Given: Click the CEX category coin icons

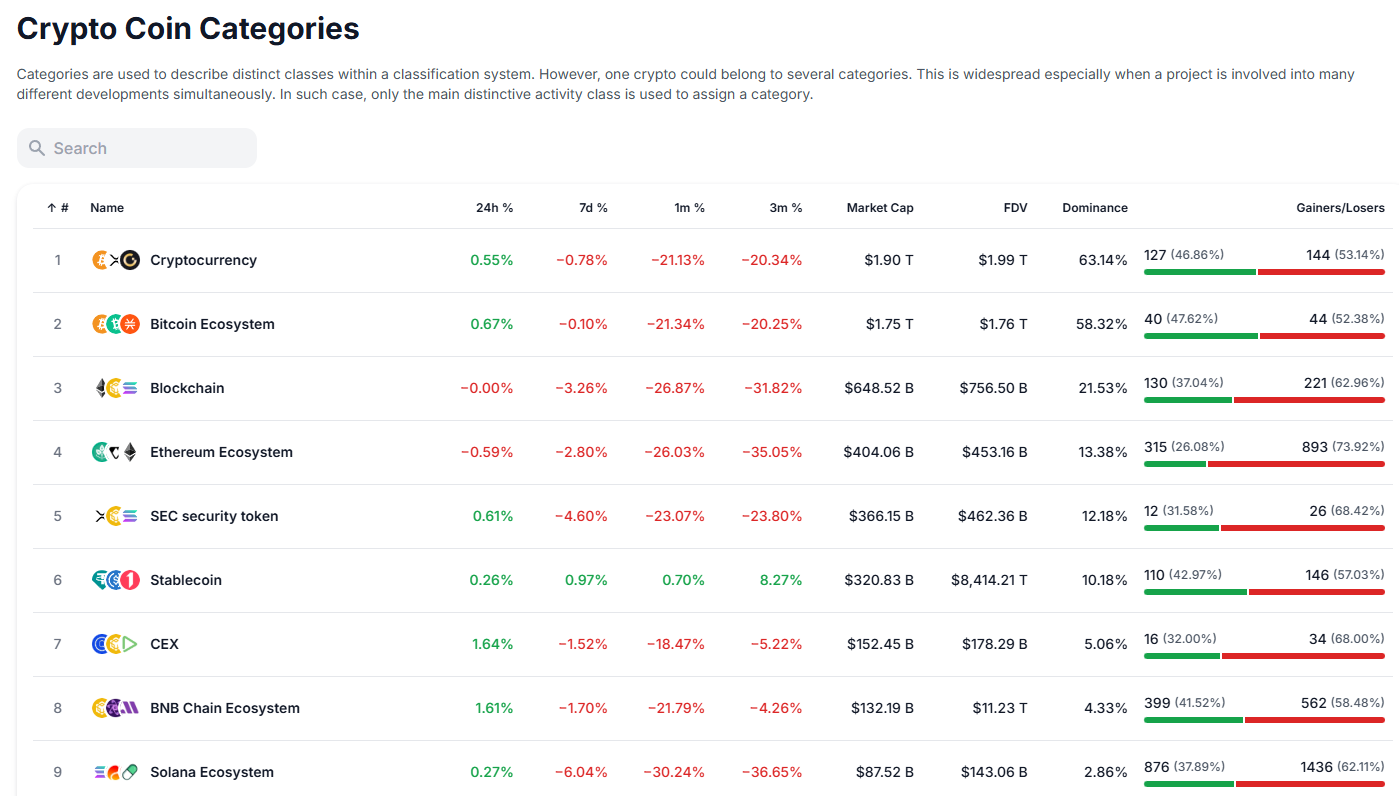Looking at the screenshot, I should click(x=116, y=644).
